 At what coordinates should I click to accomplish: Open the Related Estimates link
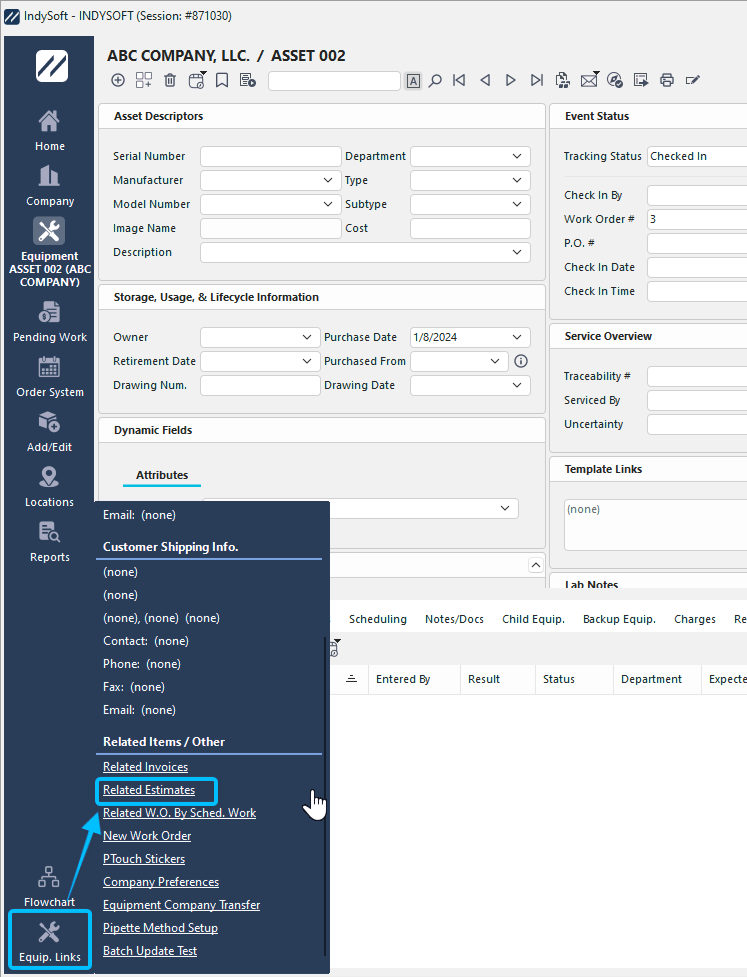(149, 790)
